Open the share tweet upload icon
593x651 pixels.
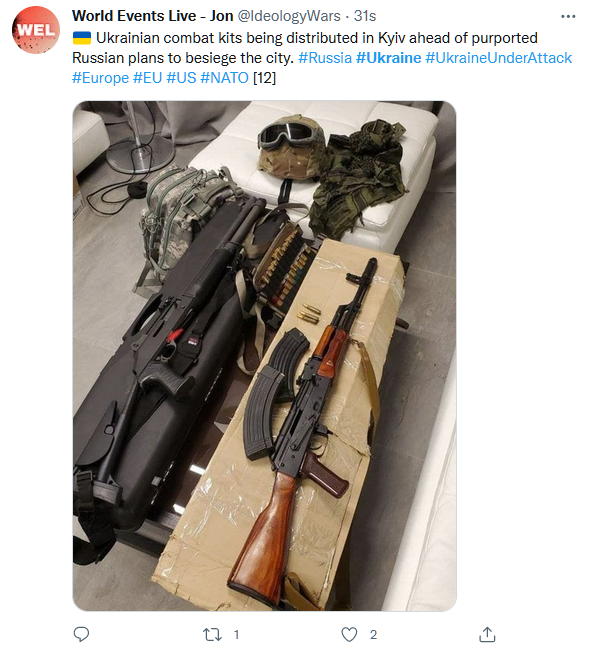pos(487,634)
